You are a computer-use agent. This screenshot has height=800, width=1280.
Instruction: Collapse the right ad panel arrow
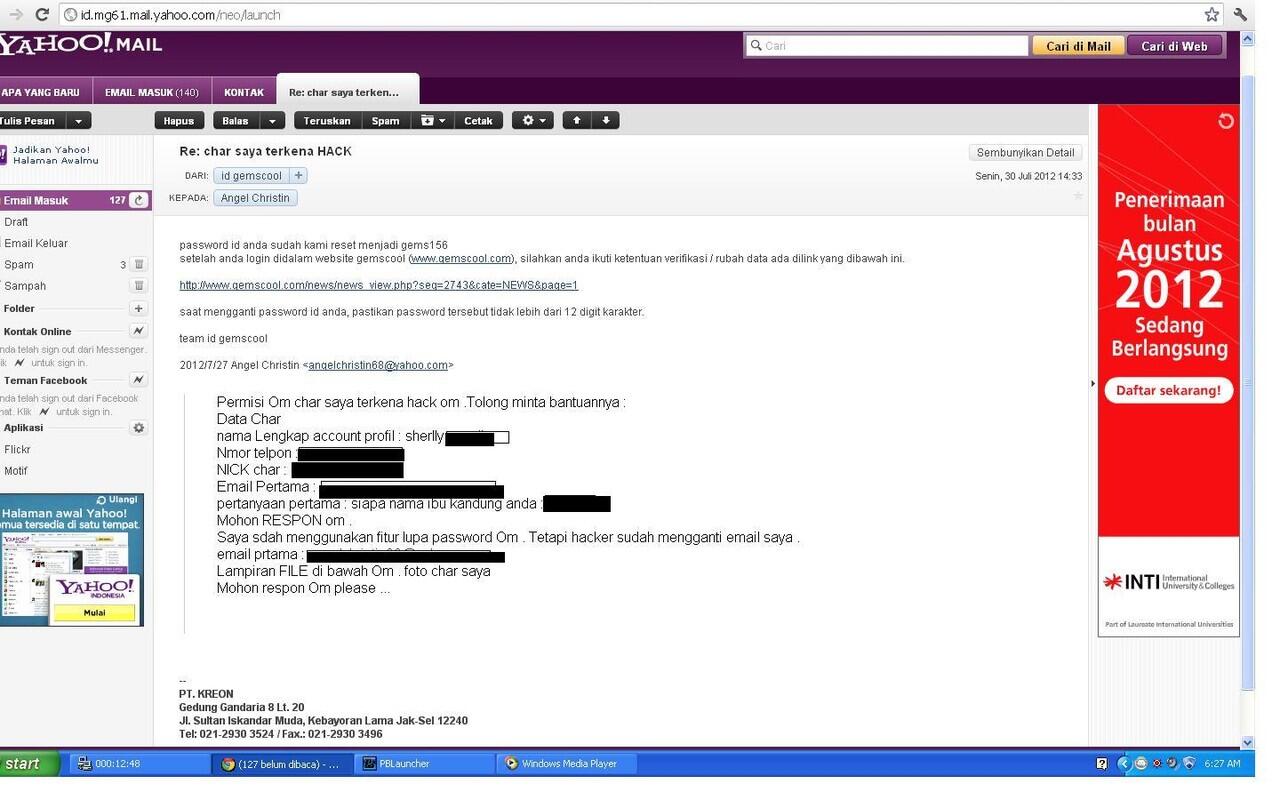[x=1092, y=383]
